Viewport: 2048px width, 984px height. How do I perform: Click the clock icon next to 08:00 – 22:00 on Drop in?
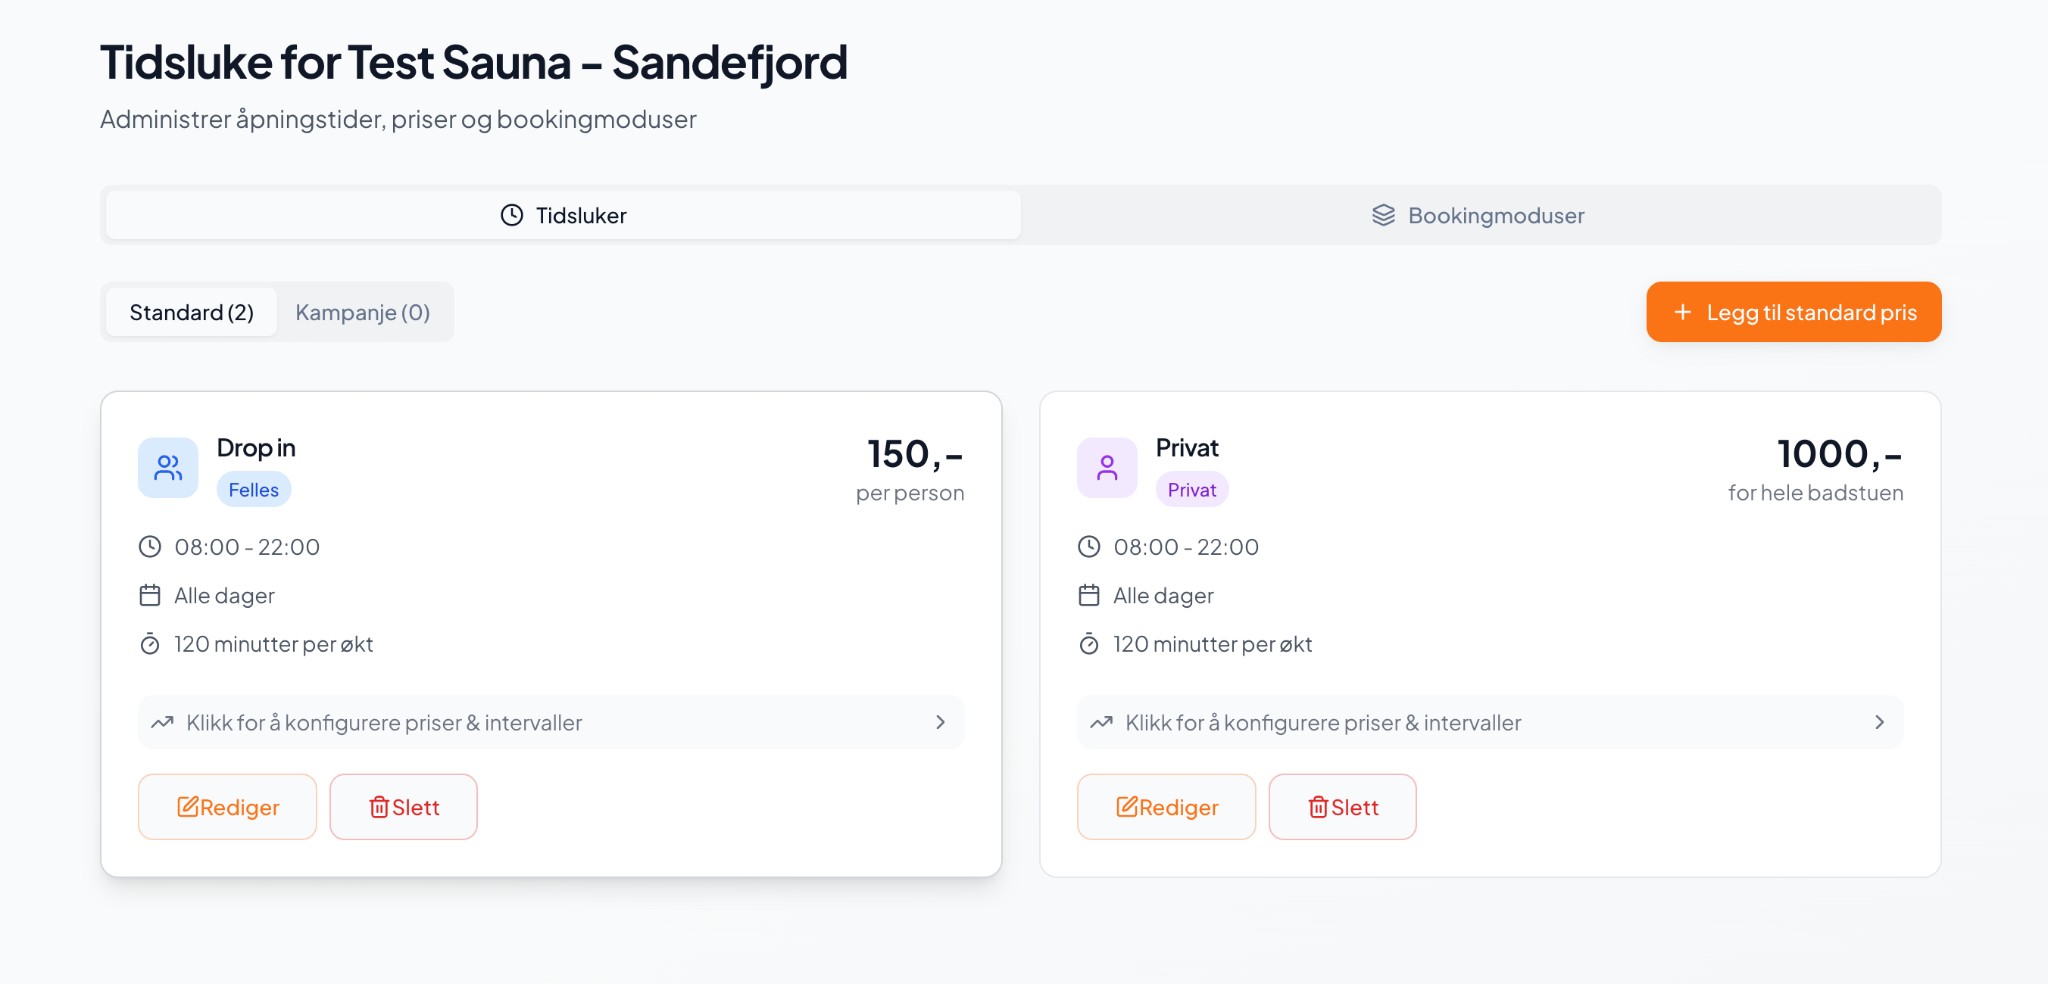click(x=148, y=546)
